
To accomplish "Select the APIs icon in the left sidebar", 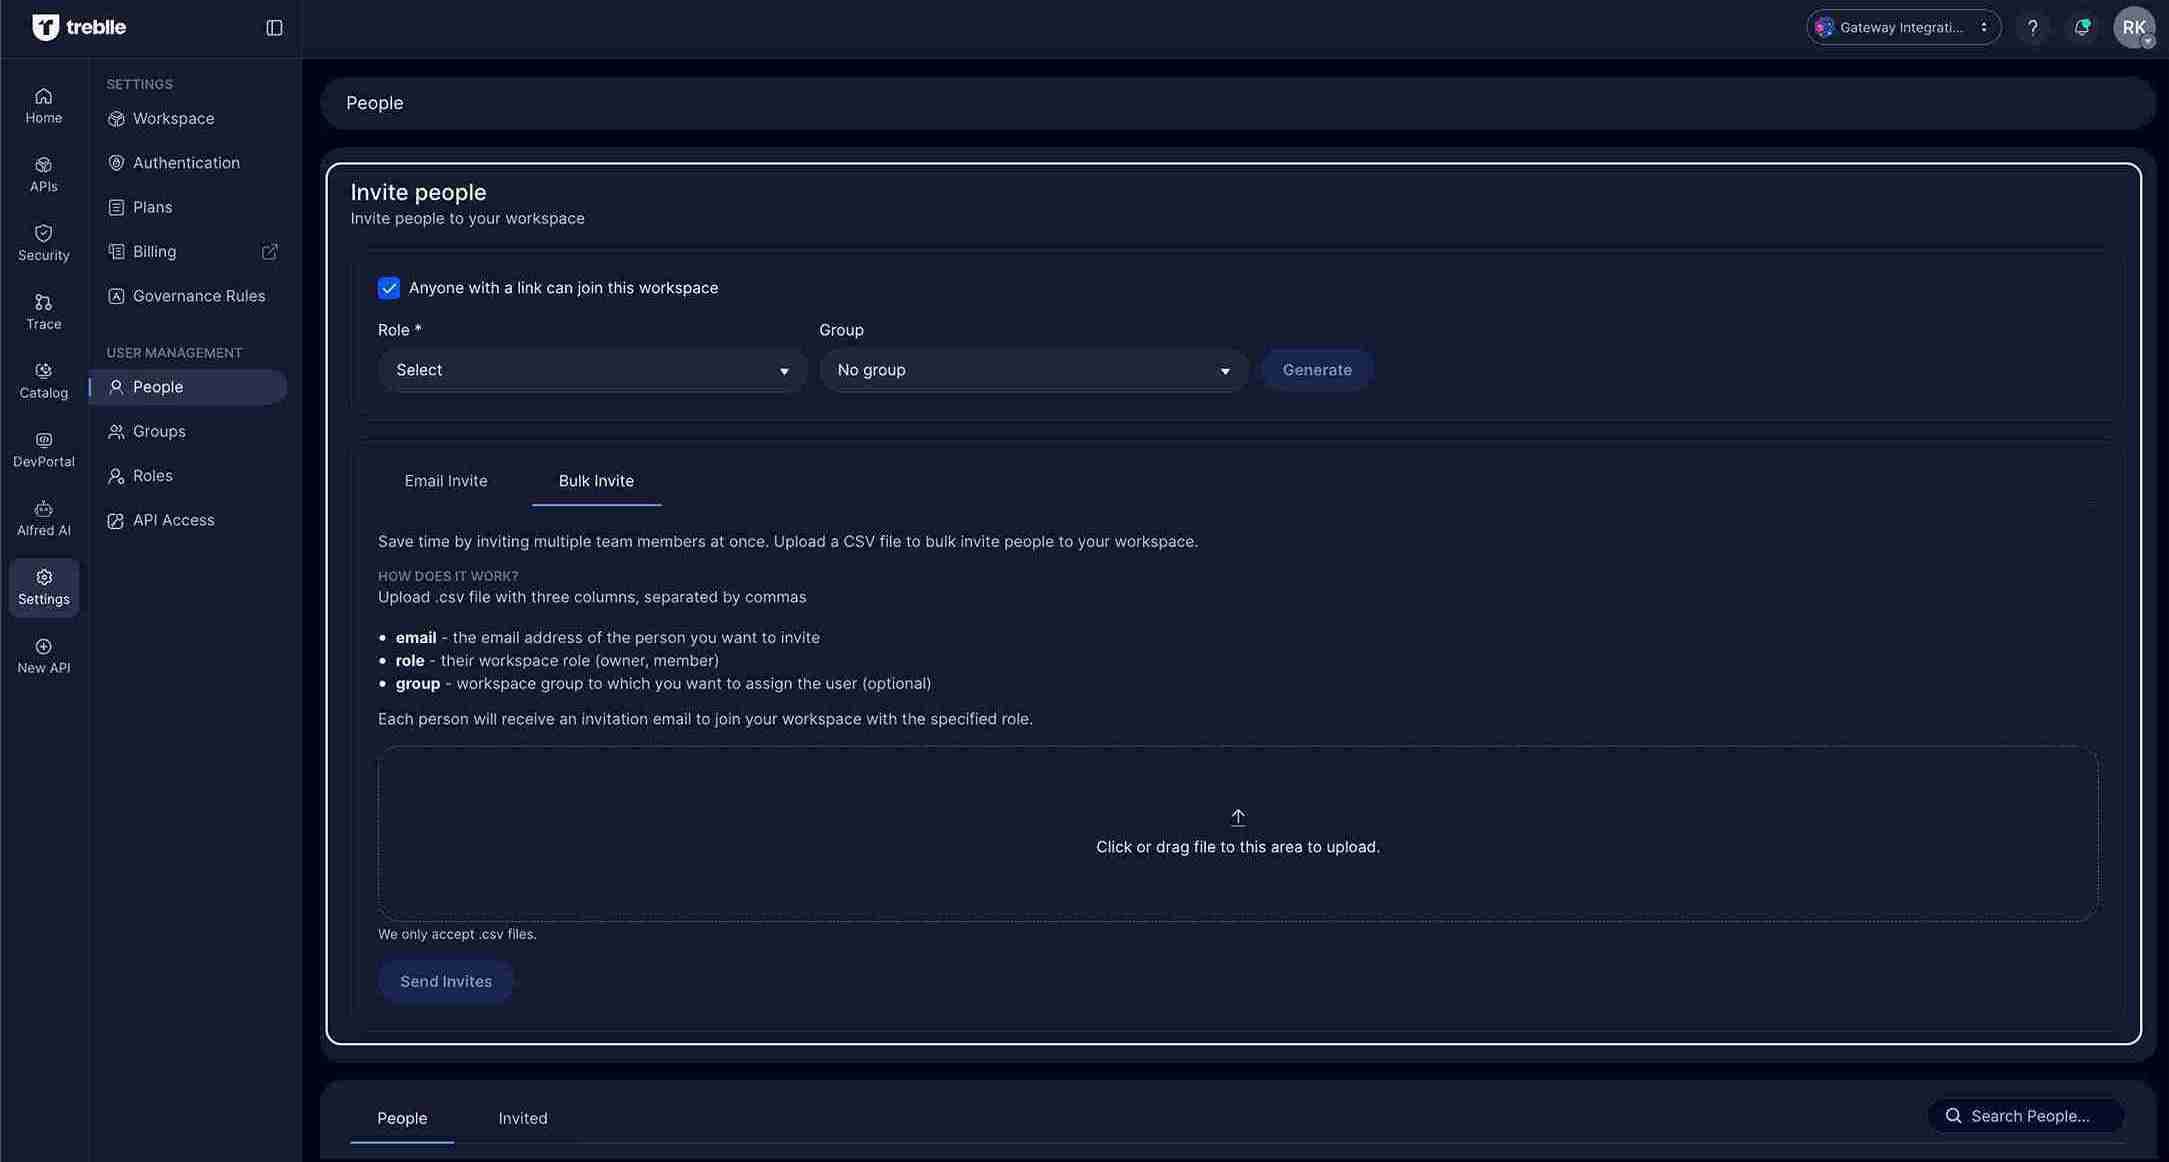I will point(43,173).
